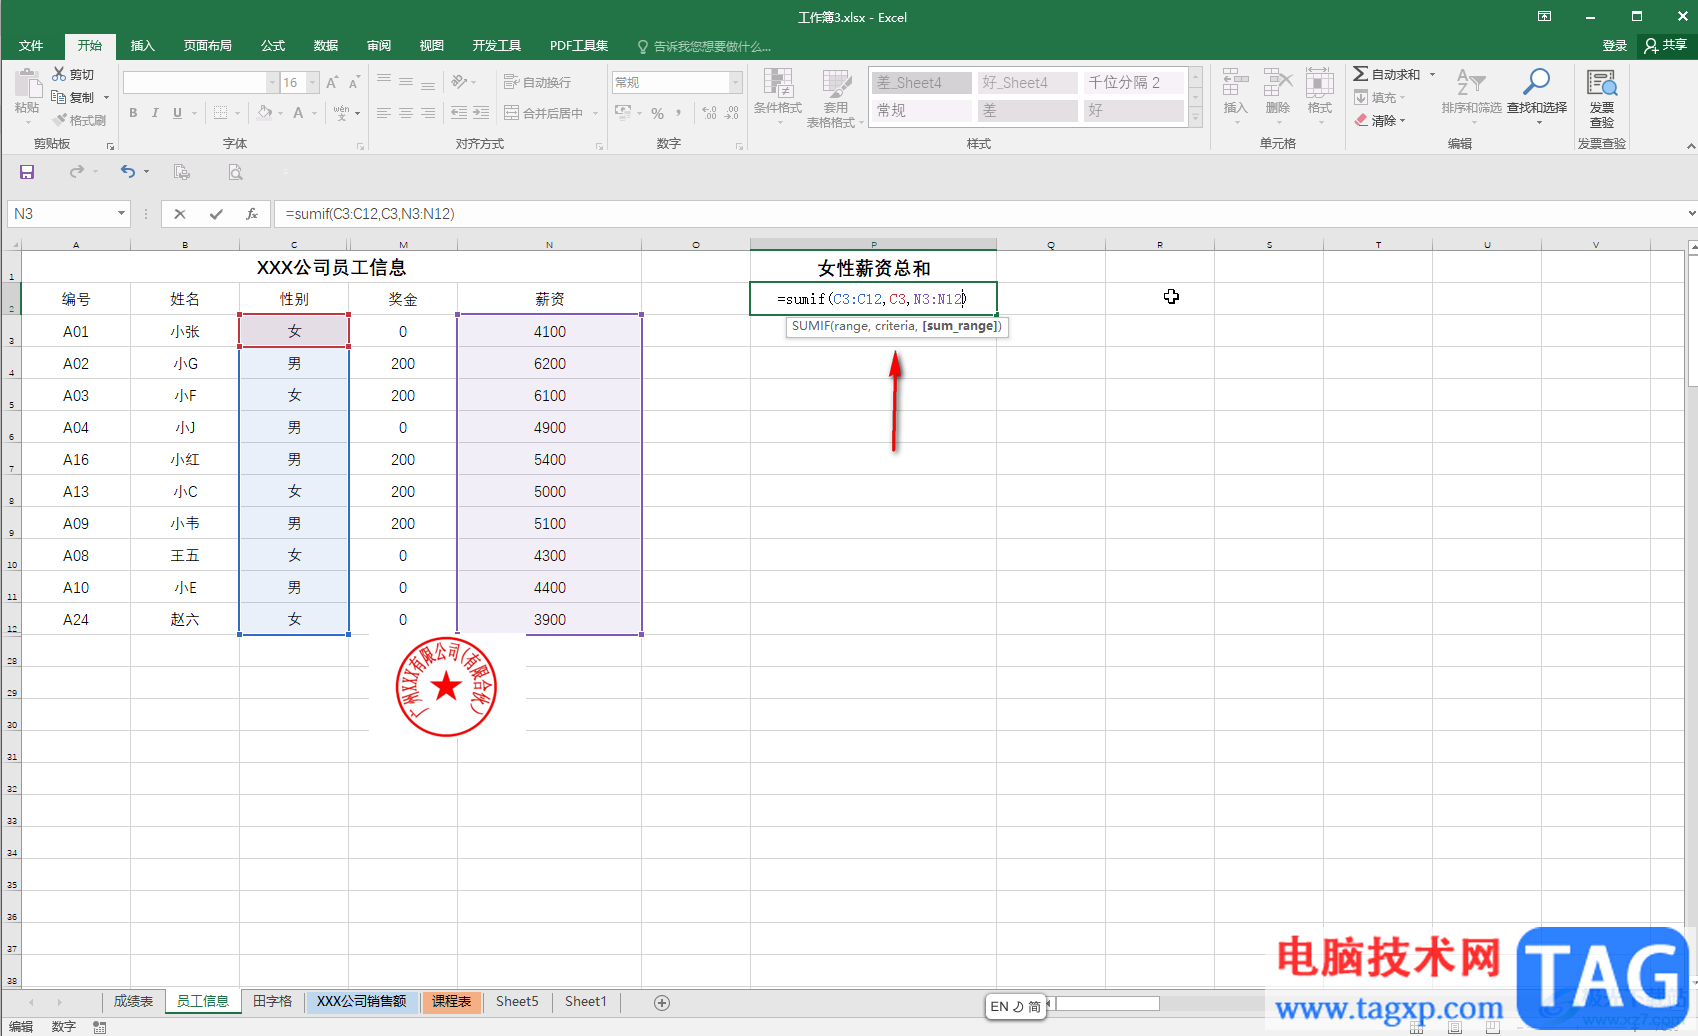This screenshot has height=1036, width=1698.
Task: Click the Redo arrow icon
Action: click(x=76, y=172)
